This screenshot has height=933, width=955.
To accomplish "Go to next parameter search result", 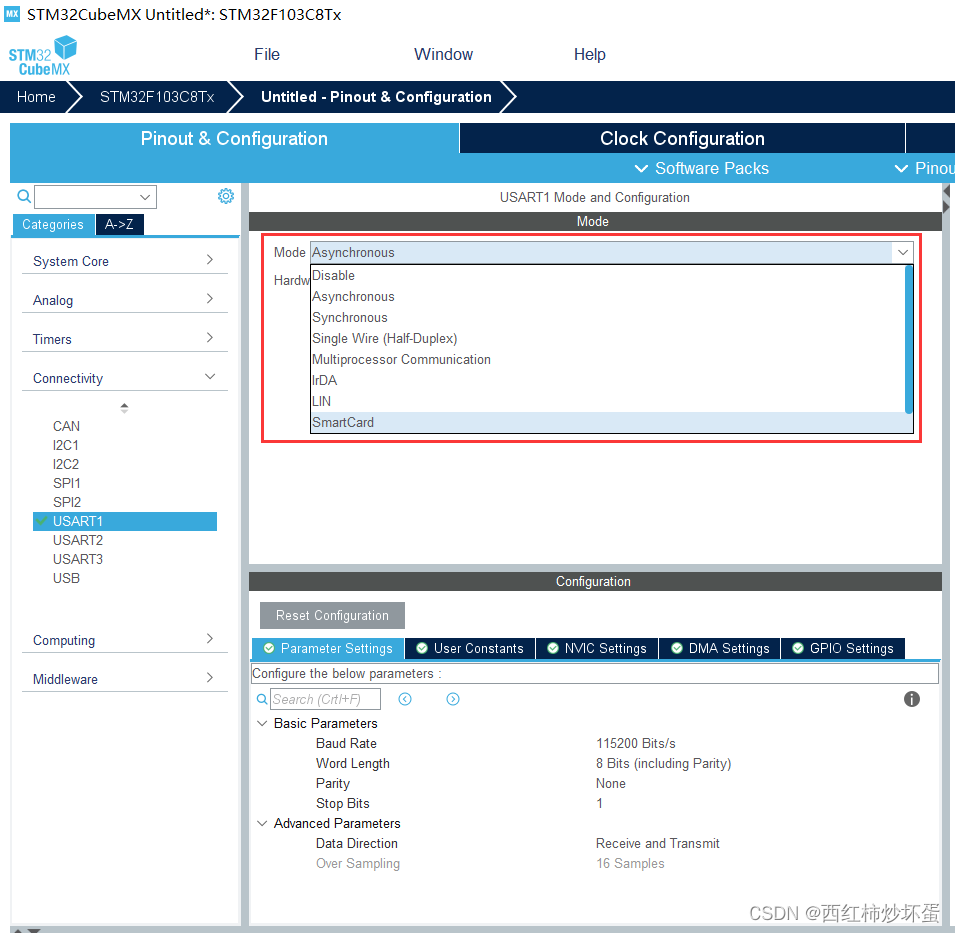I will [x=453, y=699].
